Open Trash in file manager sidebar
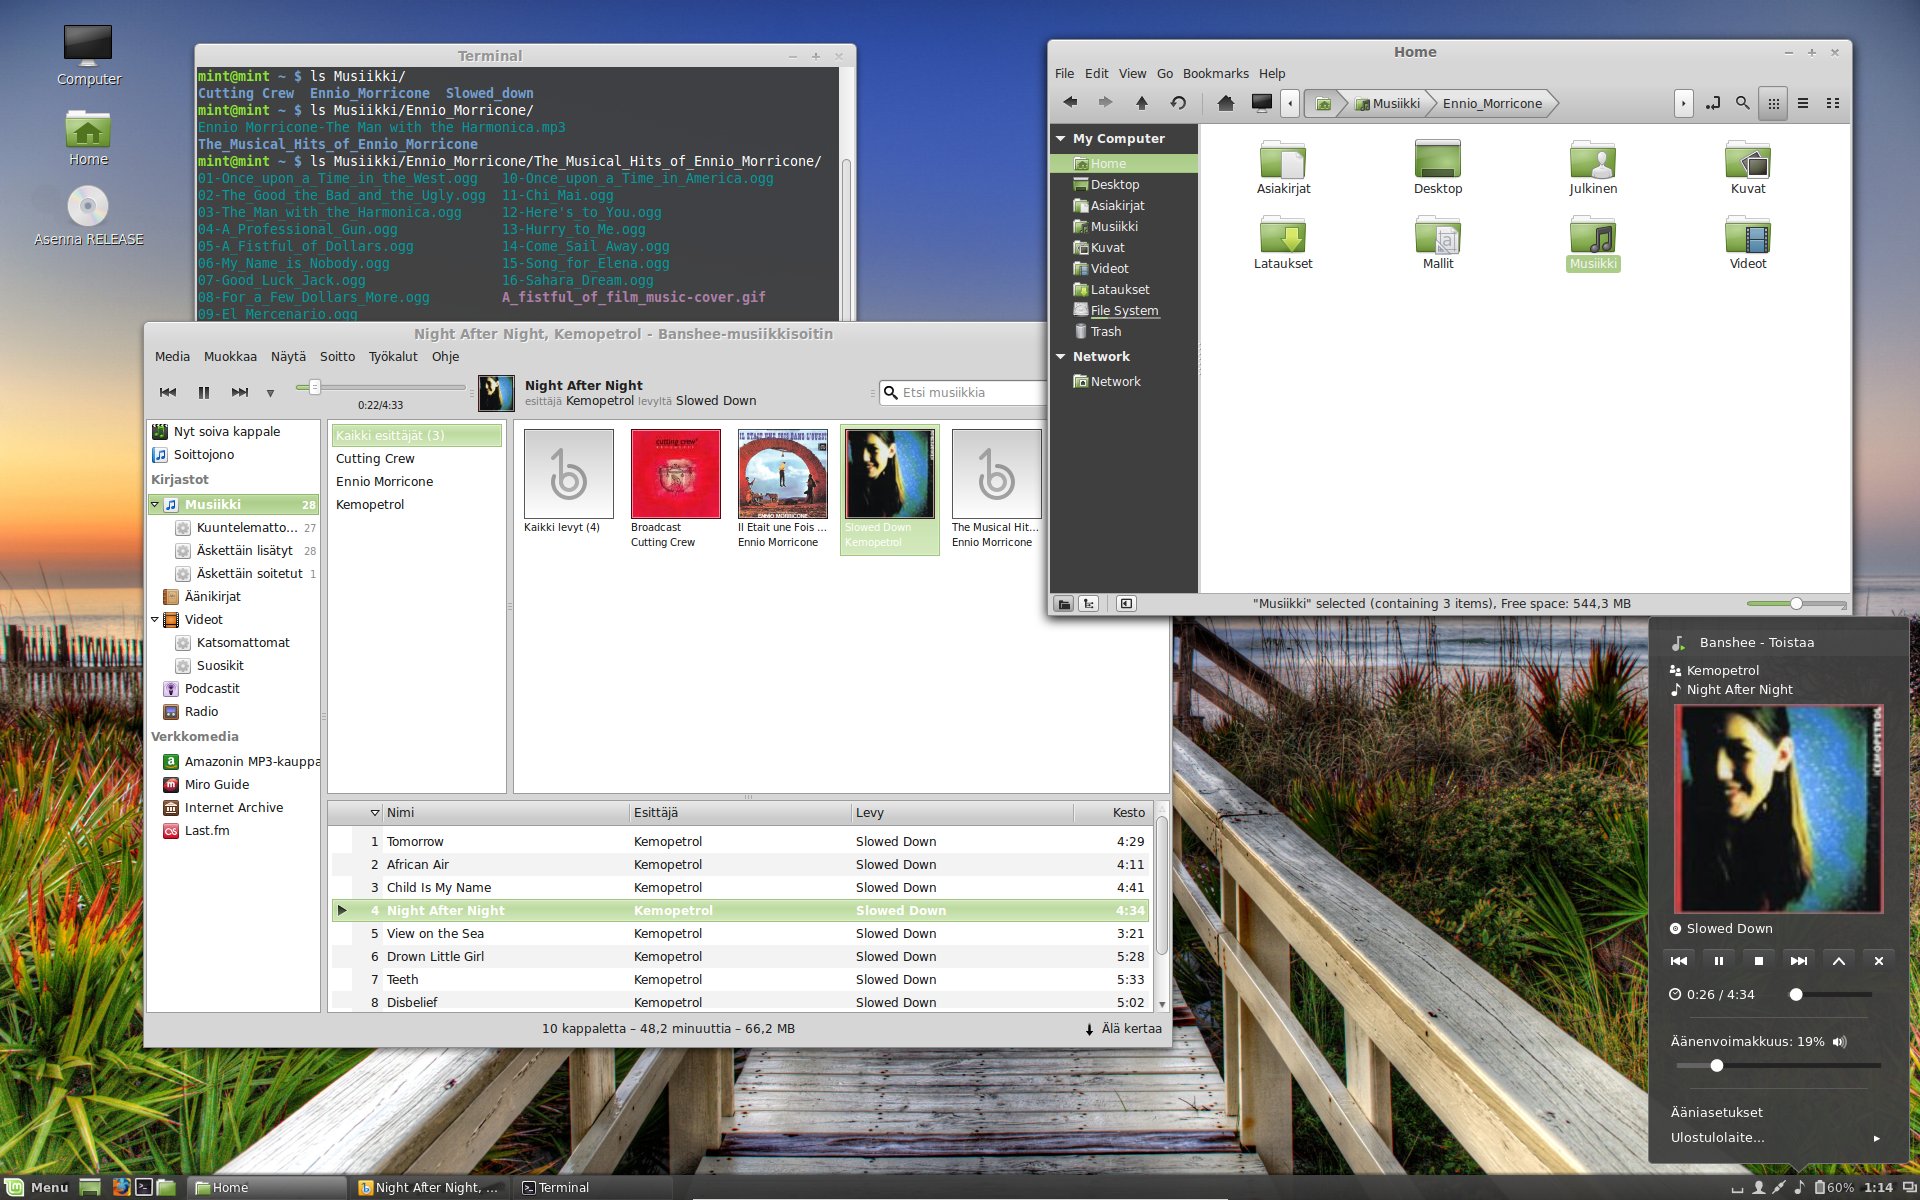 (1124, 331)
